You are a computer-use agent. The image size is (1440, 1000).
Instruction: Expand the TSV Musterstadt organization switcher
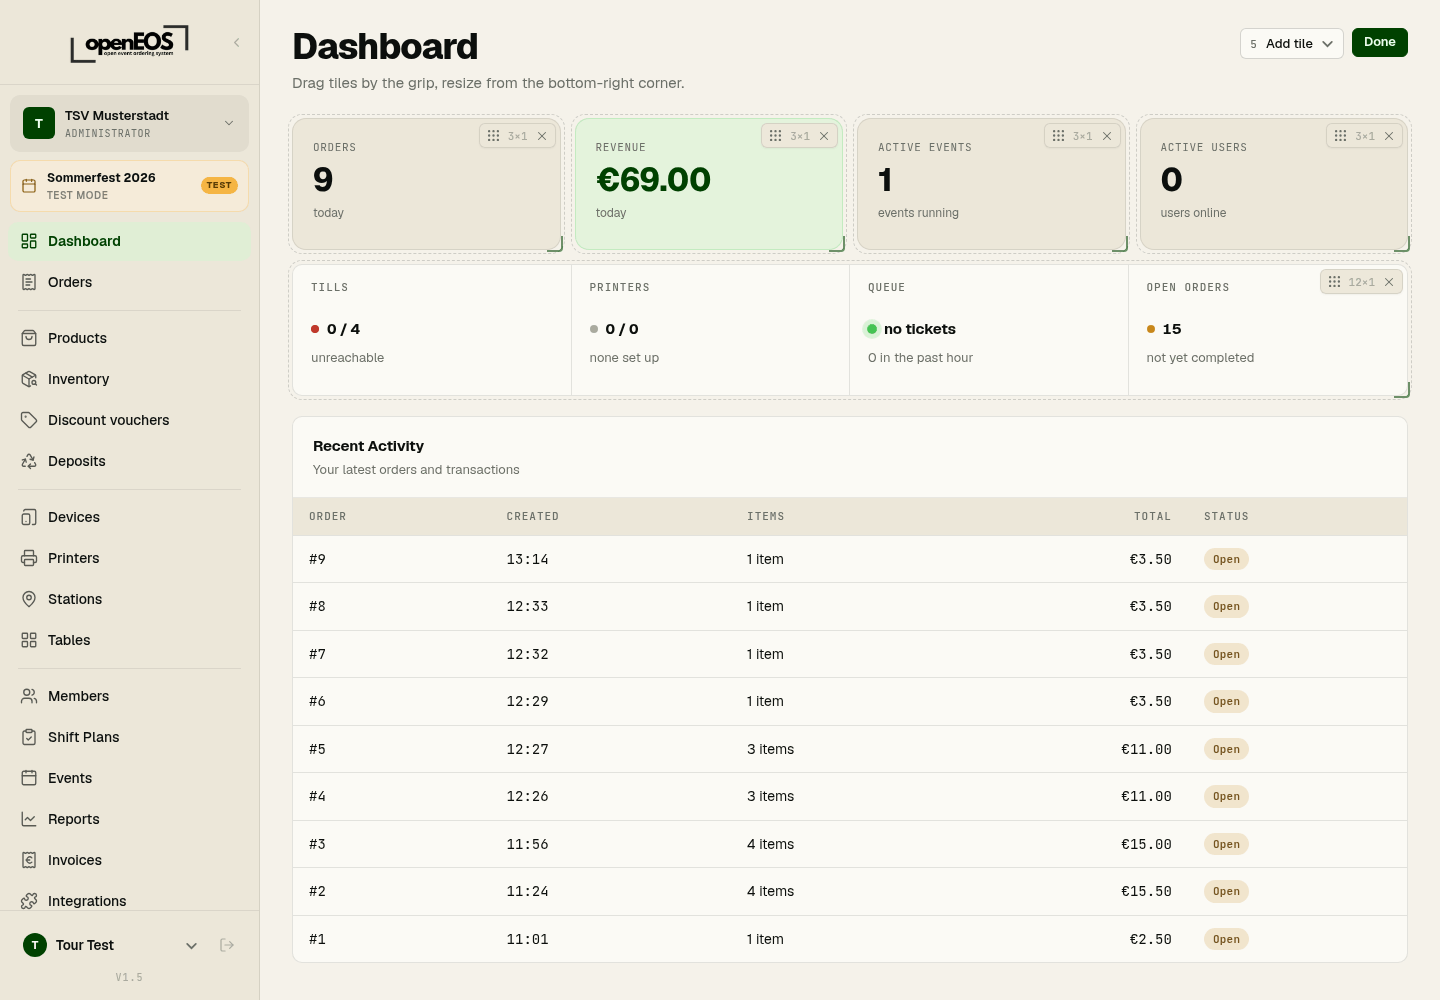129,123
